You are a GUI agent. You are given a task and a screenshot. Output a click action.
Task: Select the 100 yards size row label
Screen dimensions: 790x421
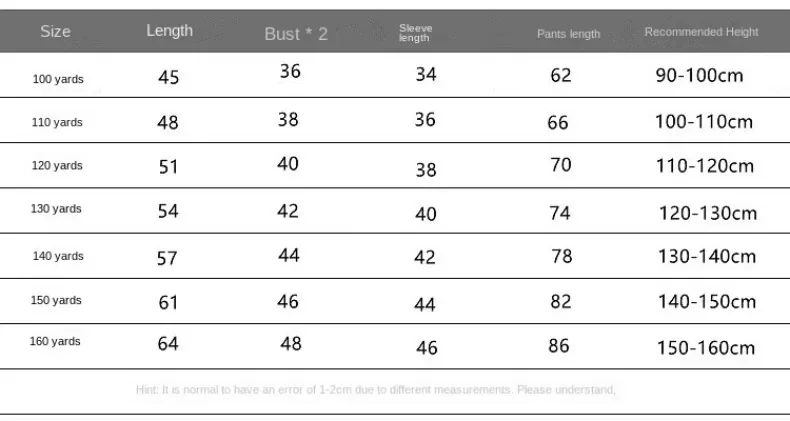click(58, 79)
